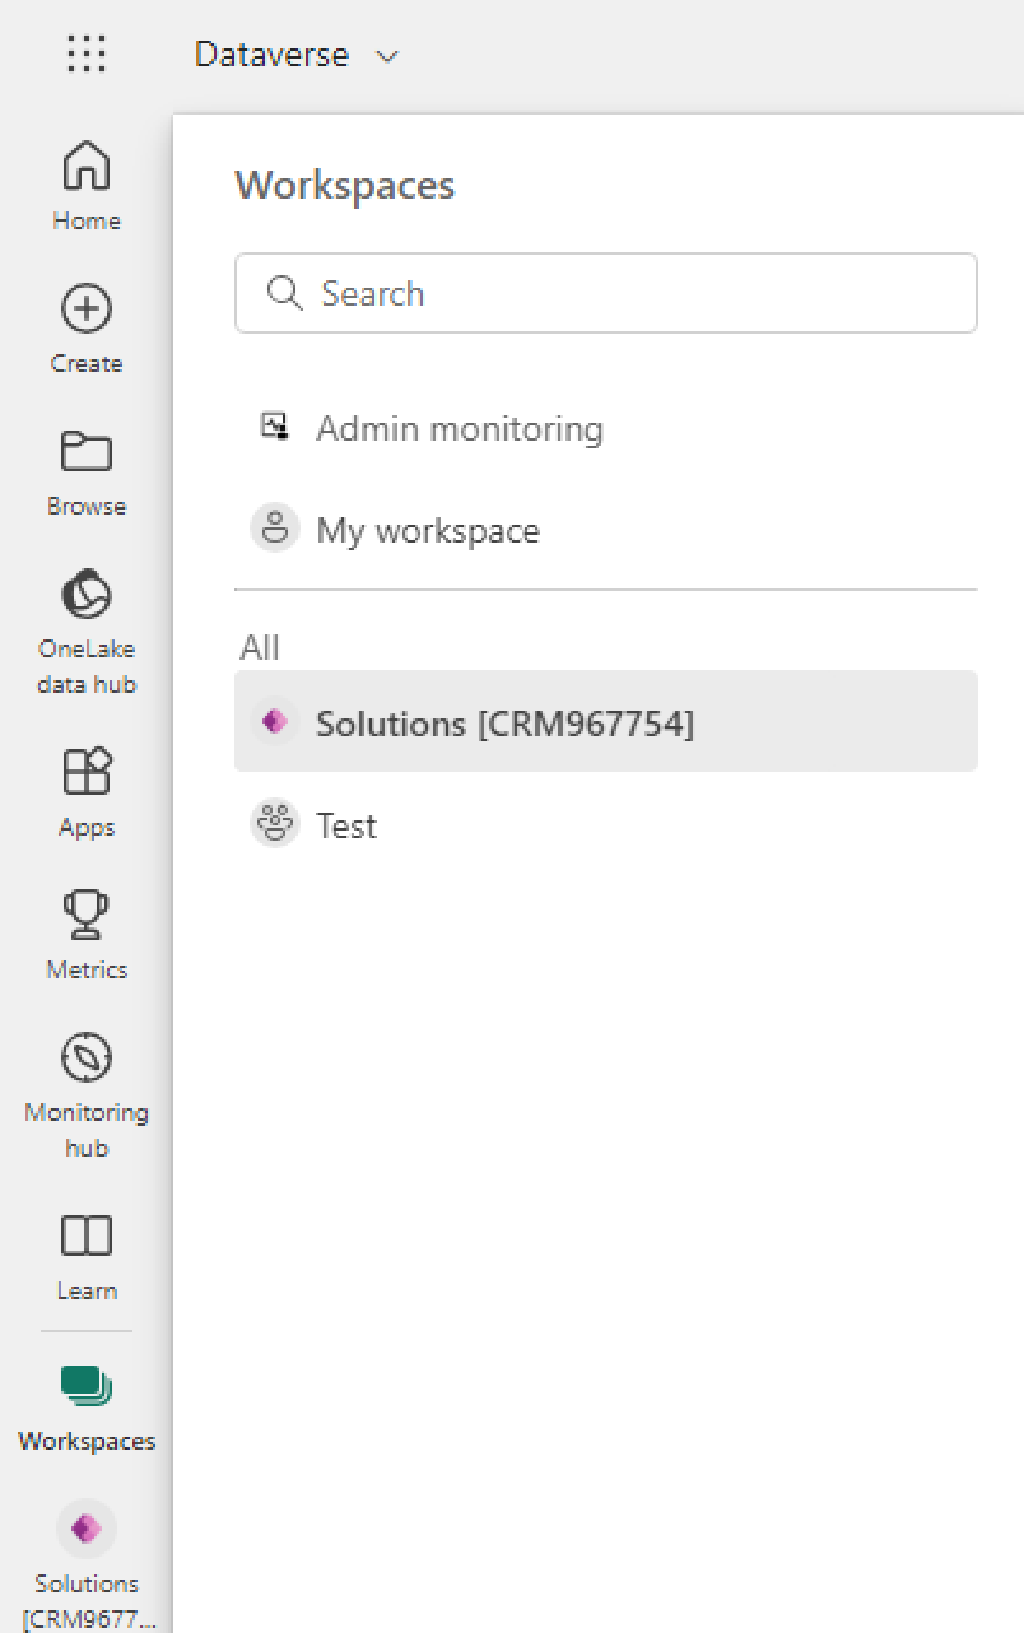1024x1633 pixels.
Task: Open the Admin monitoring workspace
Action: [460, 428]
